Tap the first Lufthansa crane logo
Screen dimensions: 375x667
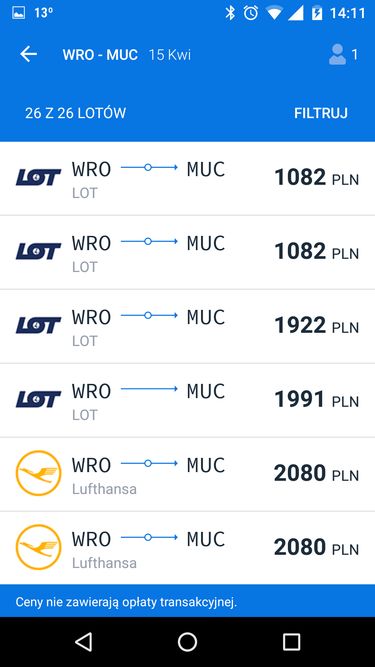click(x=38, y=473)
